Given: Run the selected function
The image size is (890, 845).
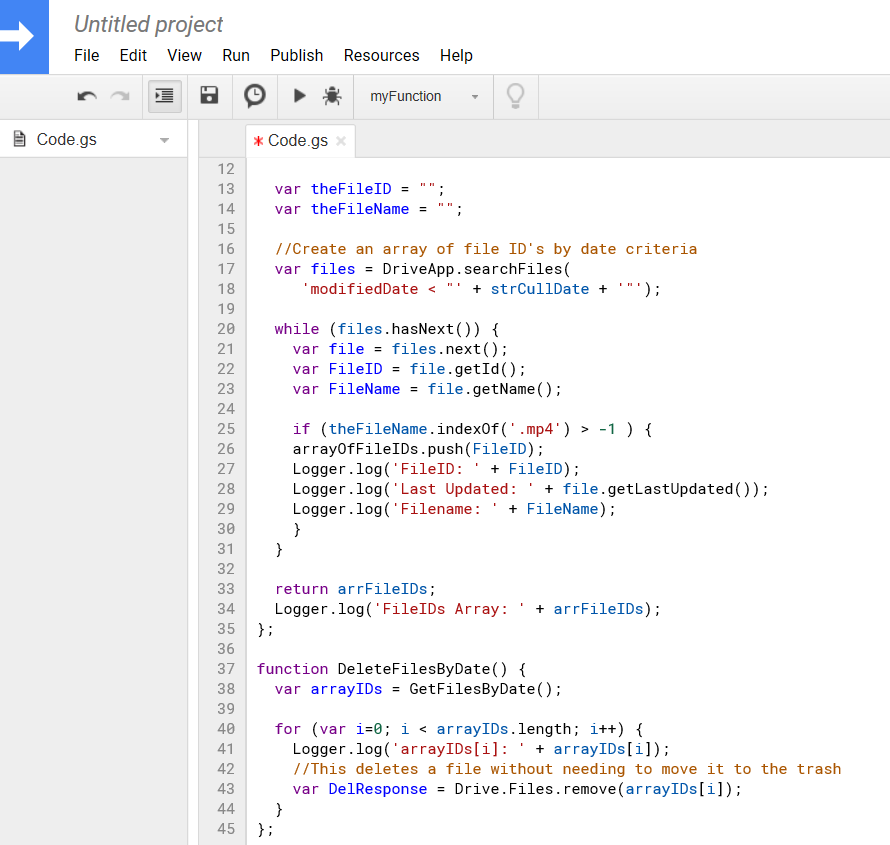Looking at the screenshot, I should point(299,96).
